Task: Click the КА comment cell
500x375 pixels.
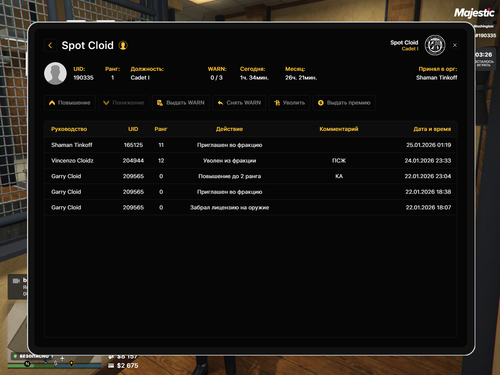Action: tap(339, 176)
